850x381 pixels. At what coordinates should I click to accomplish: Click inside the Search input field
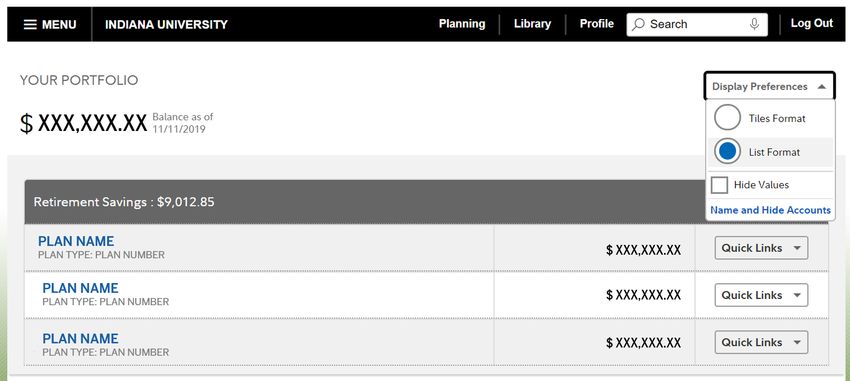pyautogui.click(x=697, y=24)
